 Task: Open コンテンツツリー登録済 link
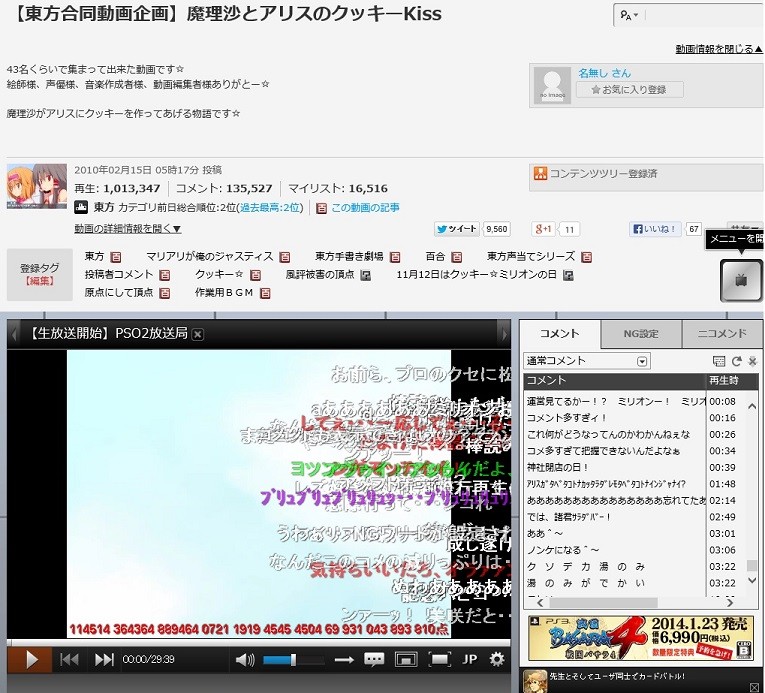[604, 174]
